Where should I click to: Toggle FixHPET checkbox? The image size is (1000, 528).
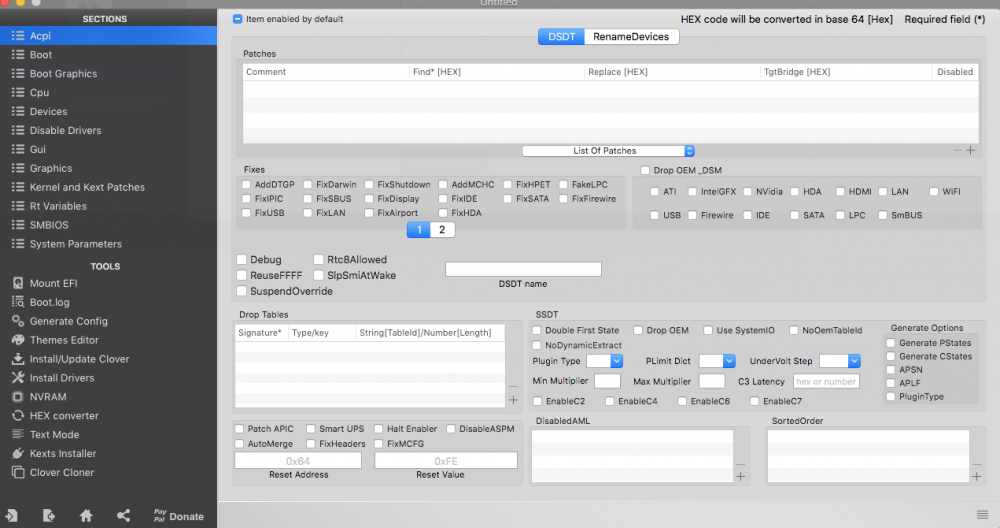(508, 184)
